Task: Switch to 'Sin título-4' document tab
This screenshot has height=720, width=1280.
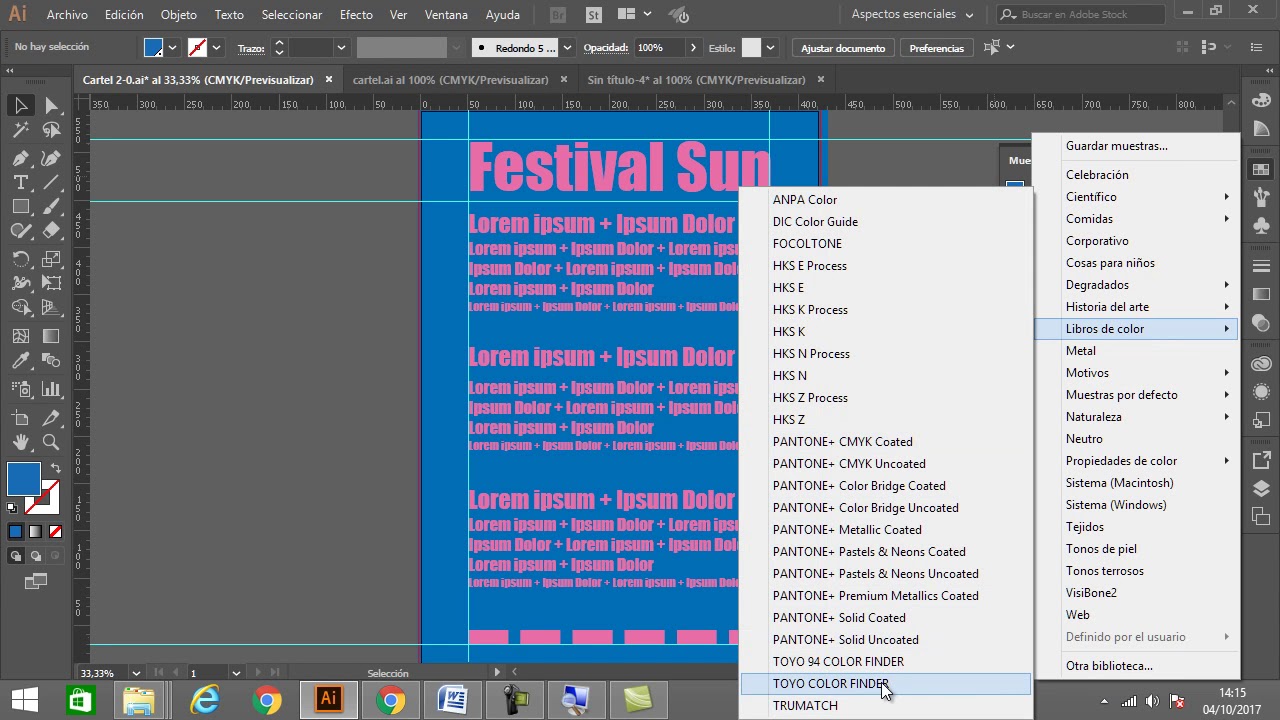Action: click(696, 80)
